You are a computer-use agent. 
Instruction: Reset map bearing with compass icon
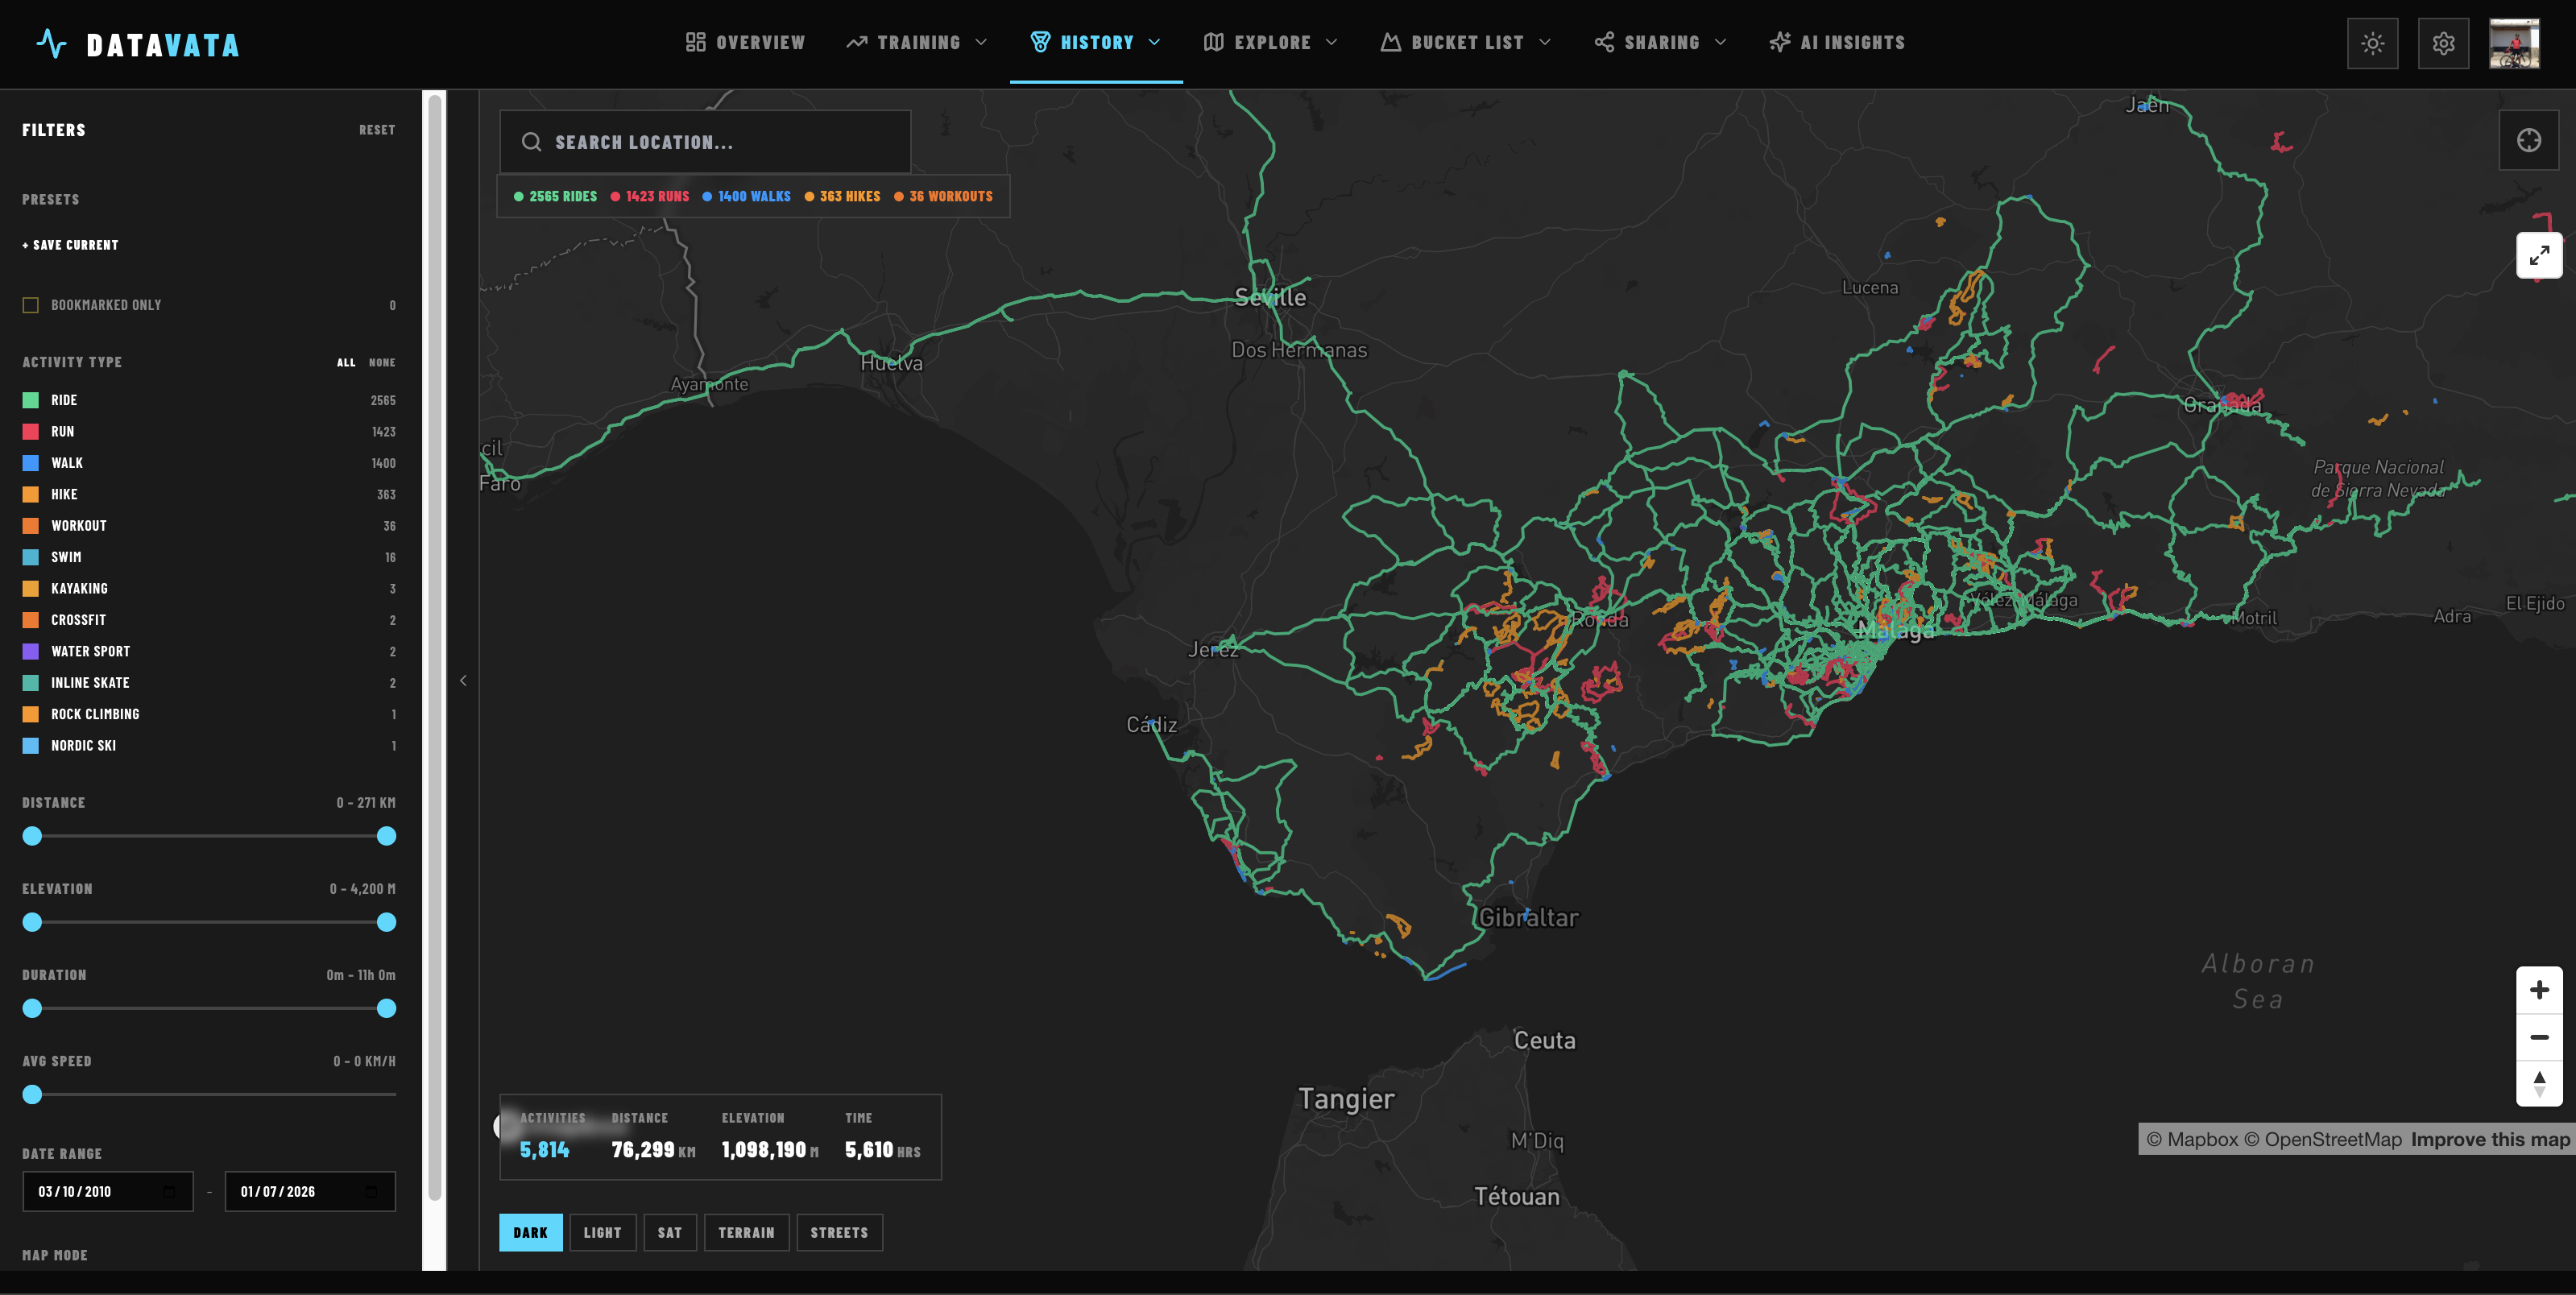tap(2539, 1083)
